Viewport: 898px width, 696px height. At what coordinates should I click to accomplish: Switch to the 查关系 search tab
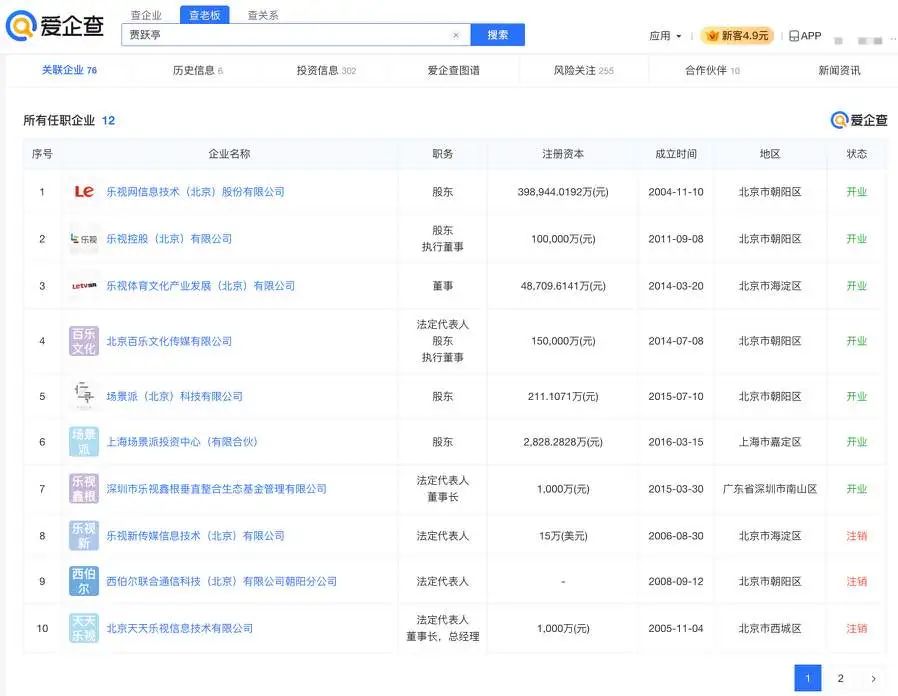coord(263,15)
